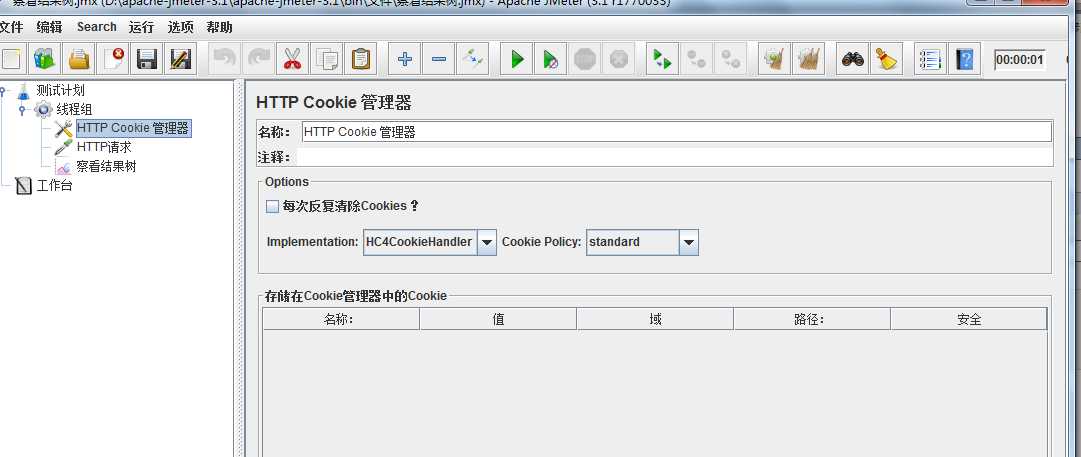1081x457 pixels.
Task: Click the grey Stop icon
Action: (585, 59)
